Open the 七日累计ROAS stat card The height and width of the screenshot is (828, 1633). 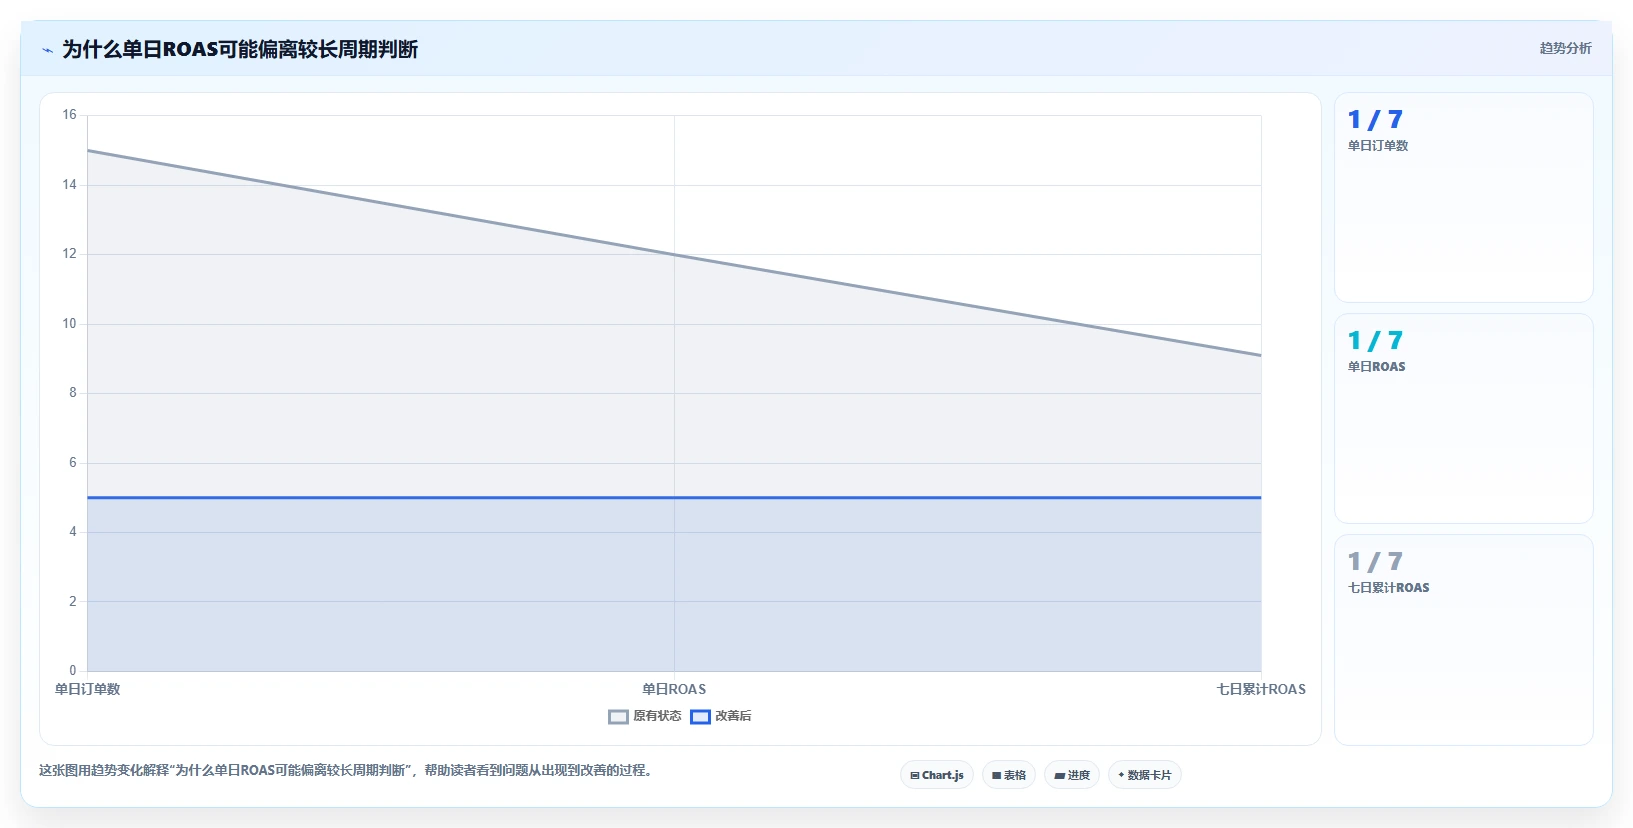pyautogui.click(x=1464, y=640)
